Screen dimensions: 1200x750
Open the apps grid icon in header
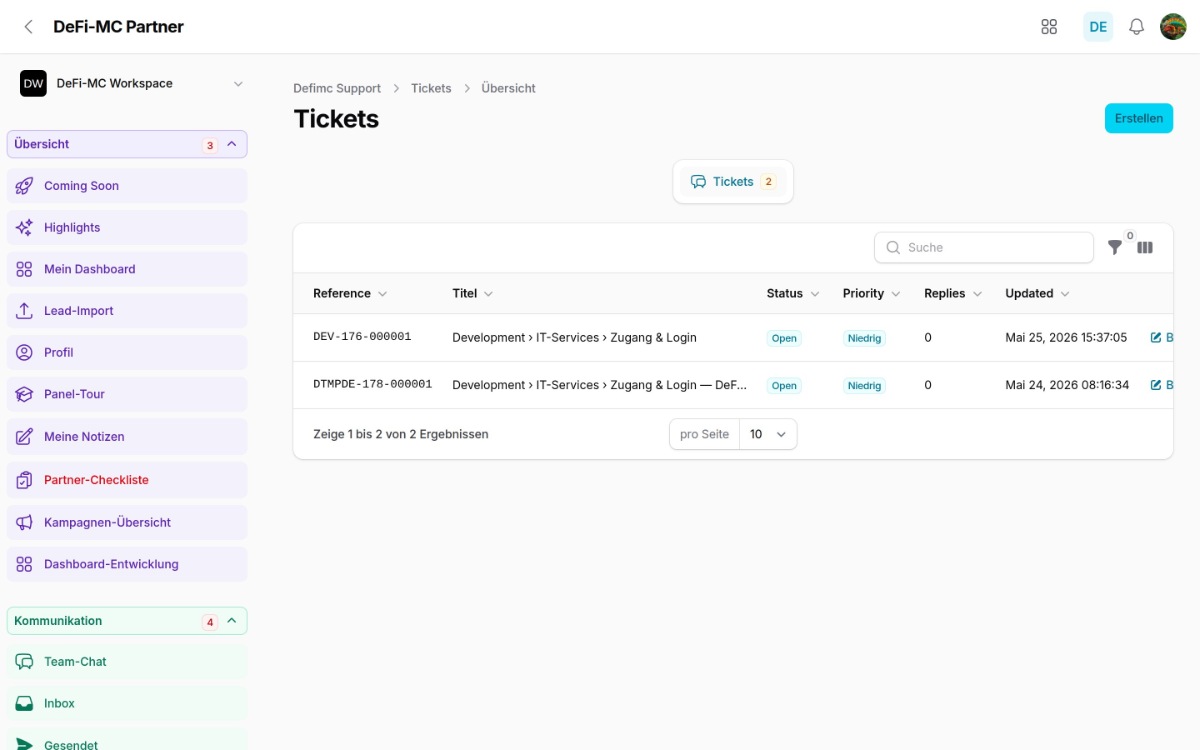1049,27
